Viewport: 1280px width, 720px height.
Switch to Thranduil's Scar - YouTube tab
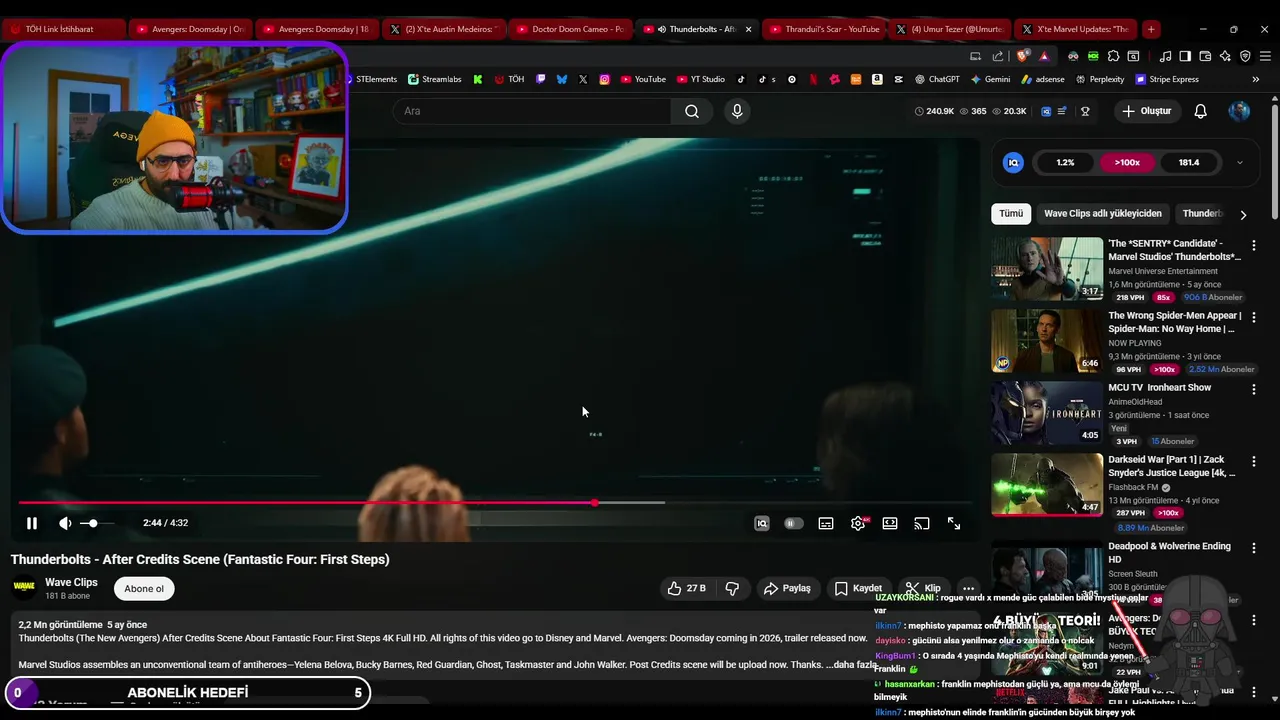tap(822, 29)
